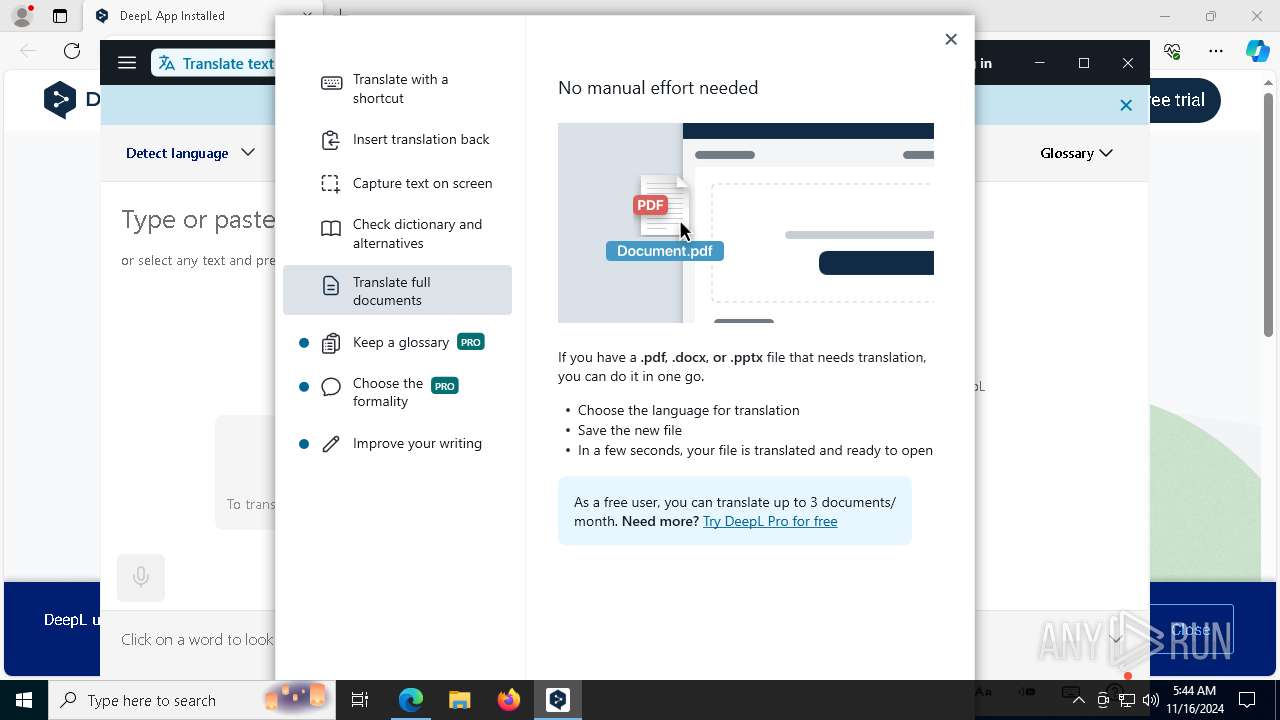1280x720 pixels.
Task: Click the document page icon
Action: coord(331,287)
